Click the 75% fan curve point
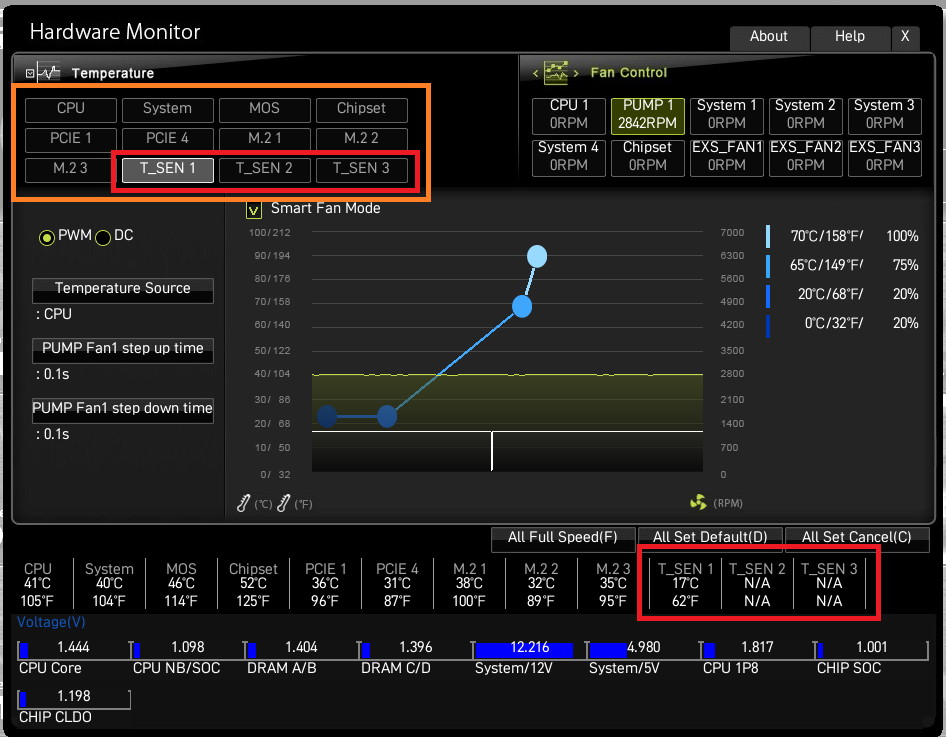 pos(522,306)
